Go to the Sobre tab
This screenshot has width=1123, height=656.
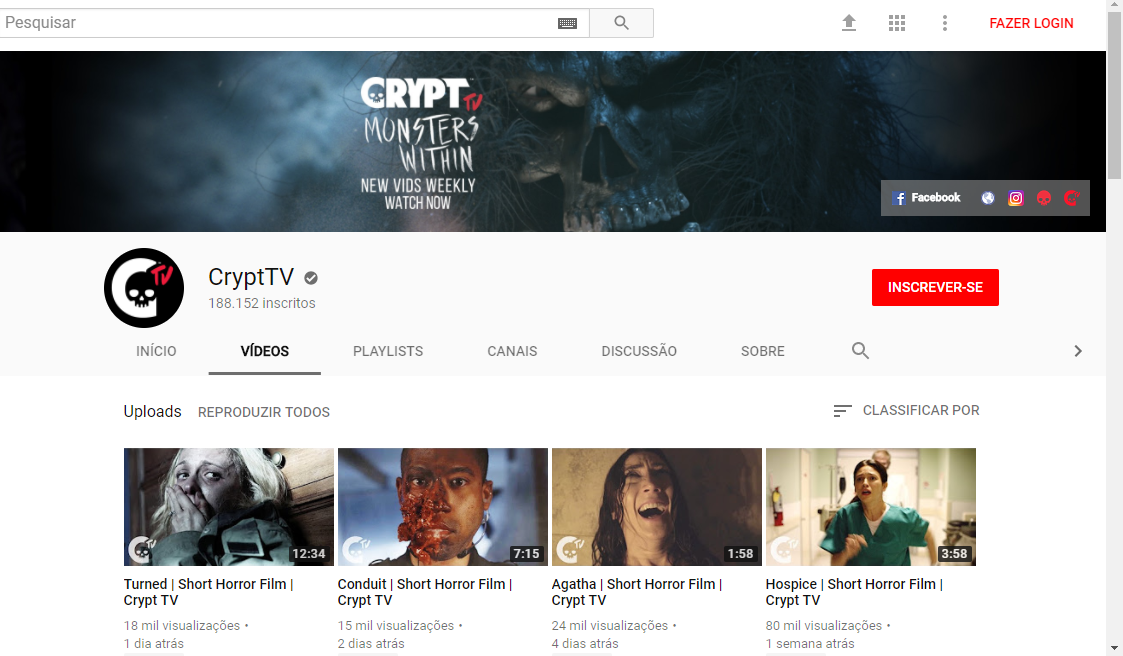point(763,351)
